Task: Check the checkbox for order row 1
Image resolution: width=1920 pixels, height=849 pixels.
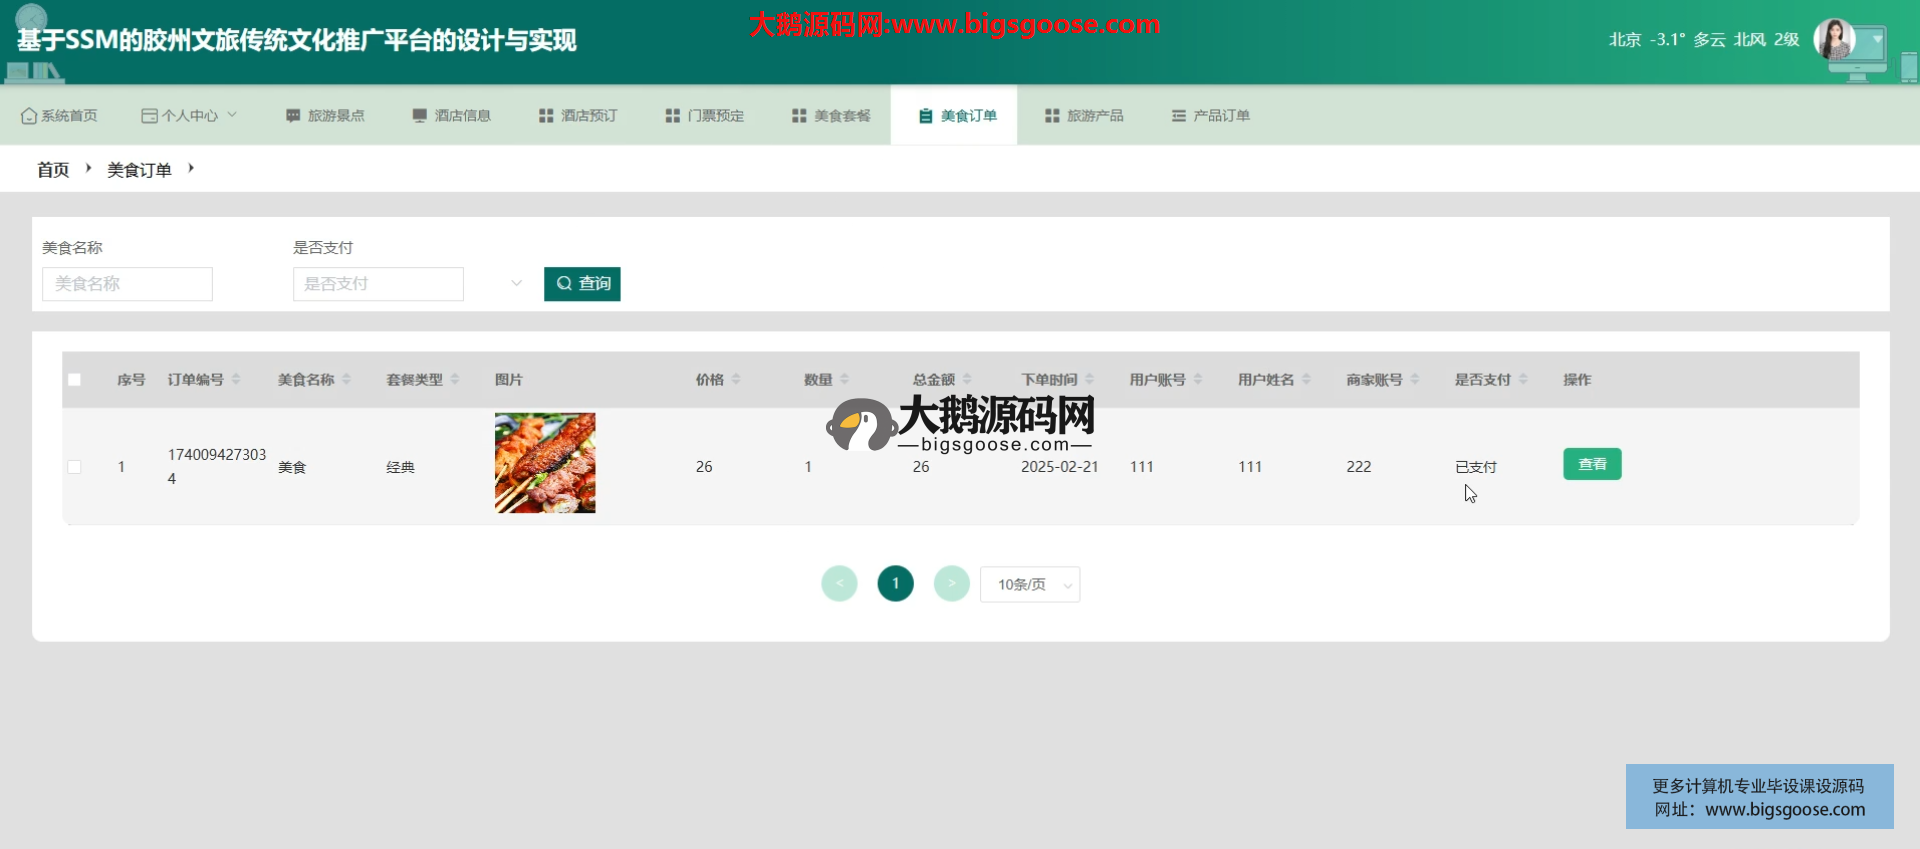Action: click(x=74, y=467)
